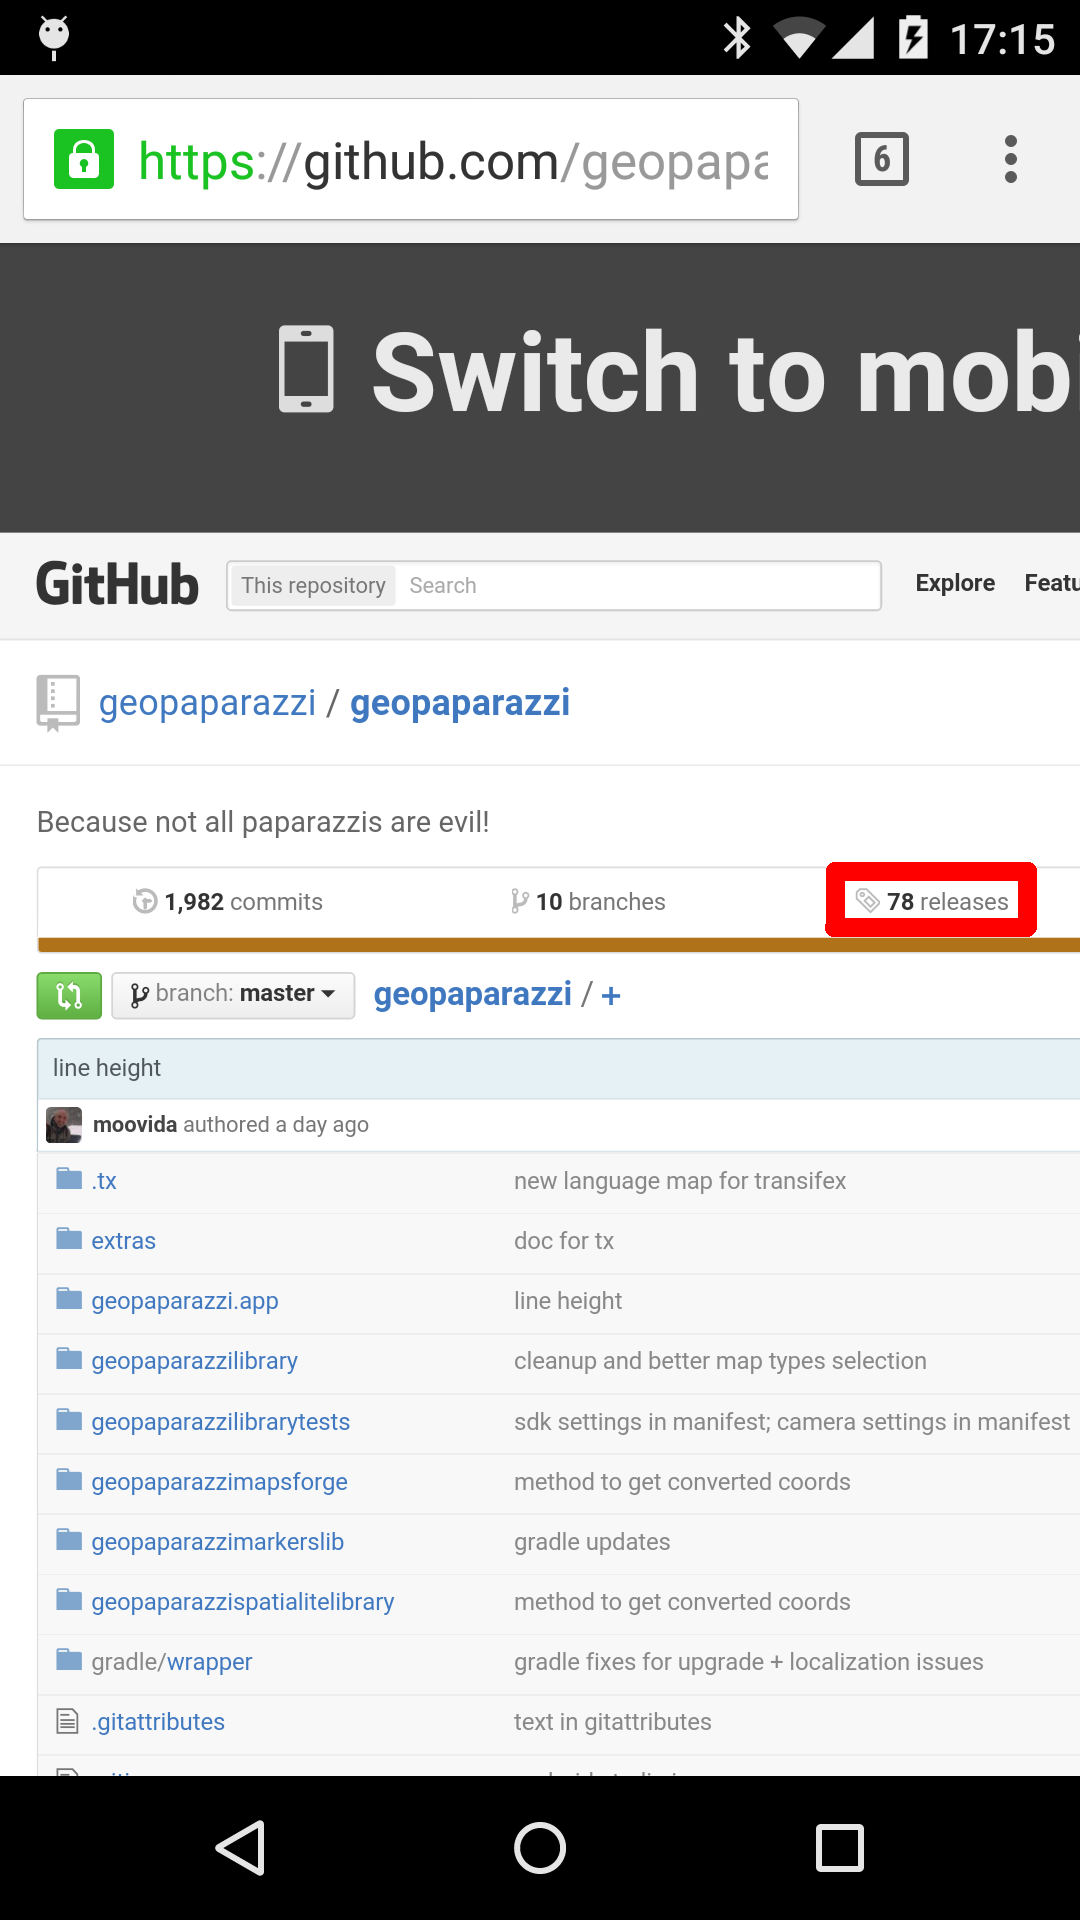Click the This repository search scope
The image size is (1080, 1920).
click(x=313, y=585)
